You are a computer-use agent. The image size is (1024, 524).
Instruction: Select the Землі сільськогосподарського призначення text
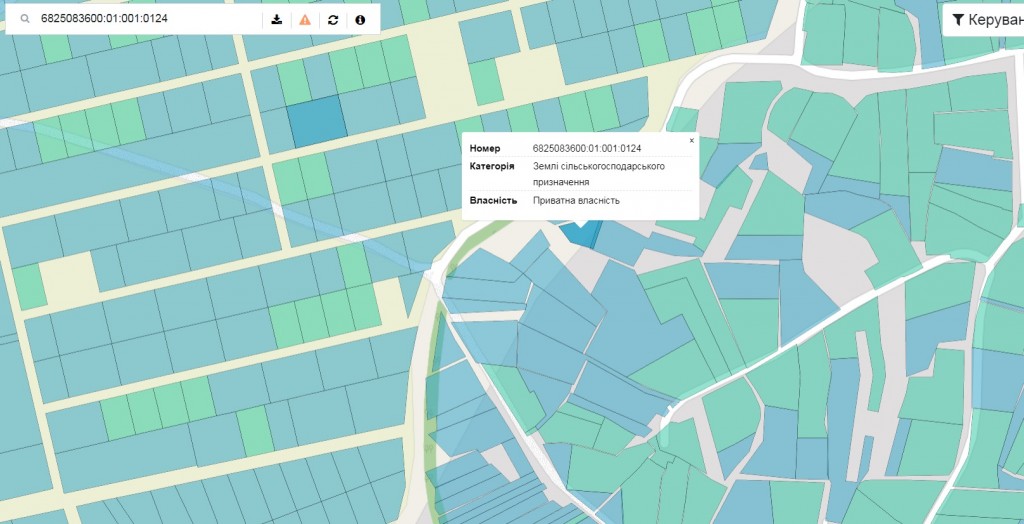(x=598, y=174)
